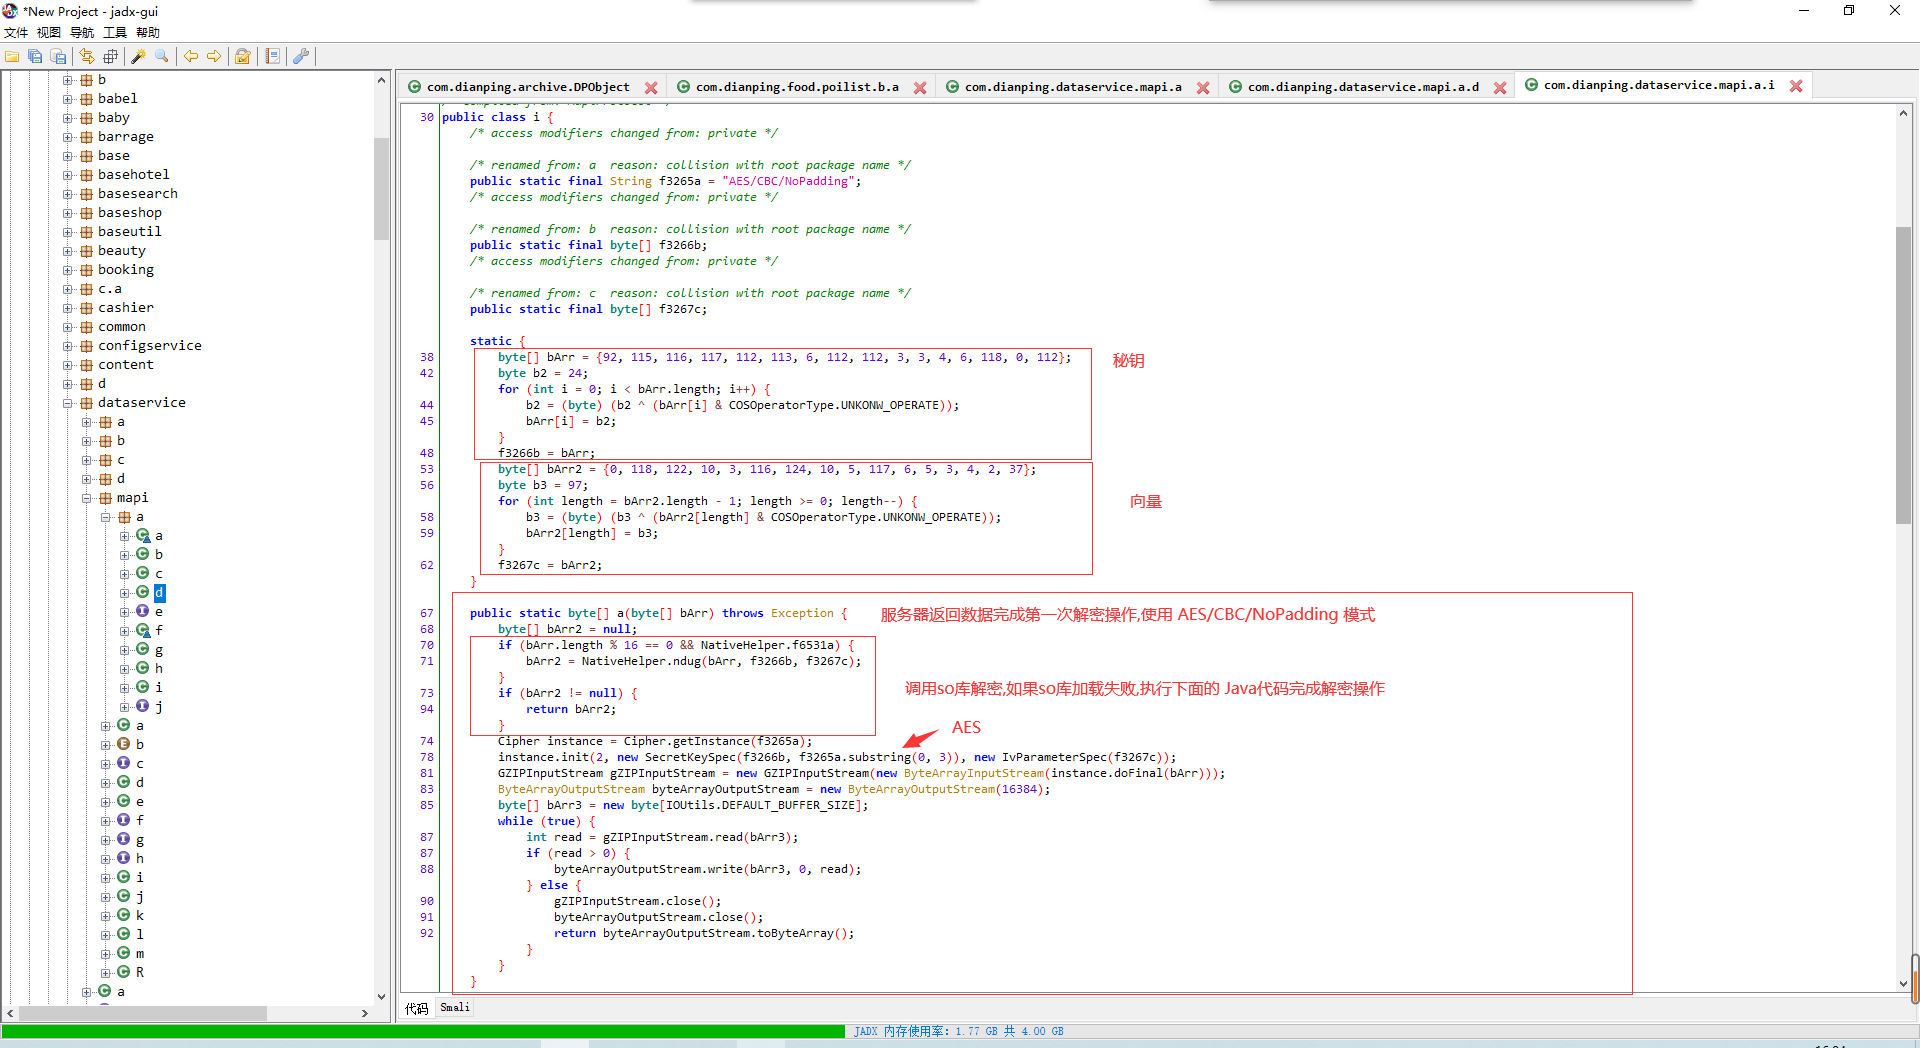Click the open file folder icon
The image size is (1920, 1048).
coord(13,57)
